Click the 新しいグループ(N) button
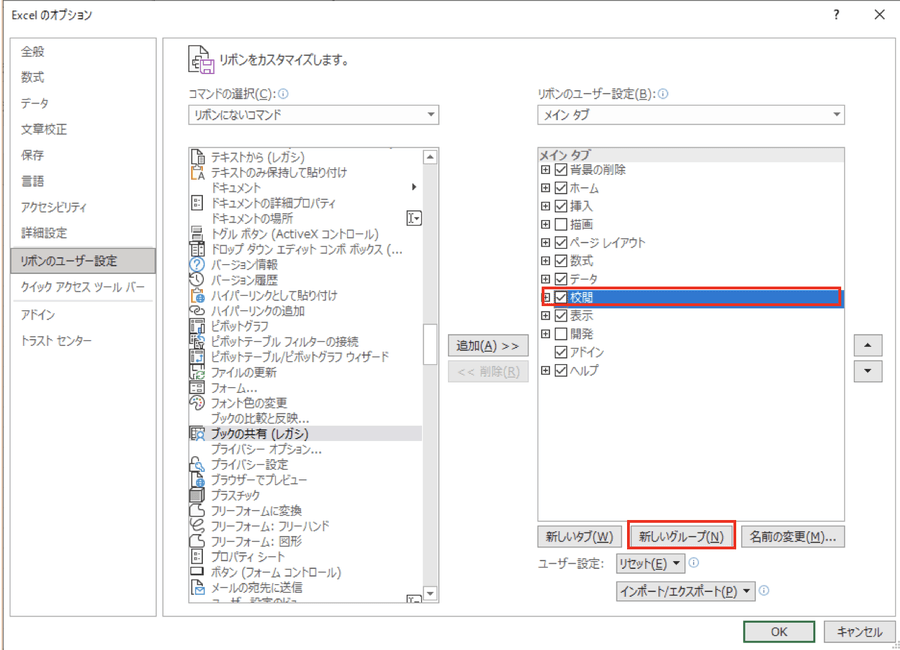The height and width of the screenshot is (650, 900). click(x=681, y=537)
